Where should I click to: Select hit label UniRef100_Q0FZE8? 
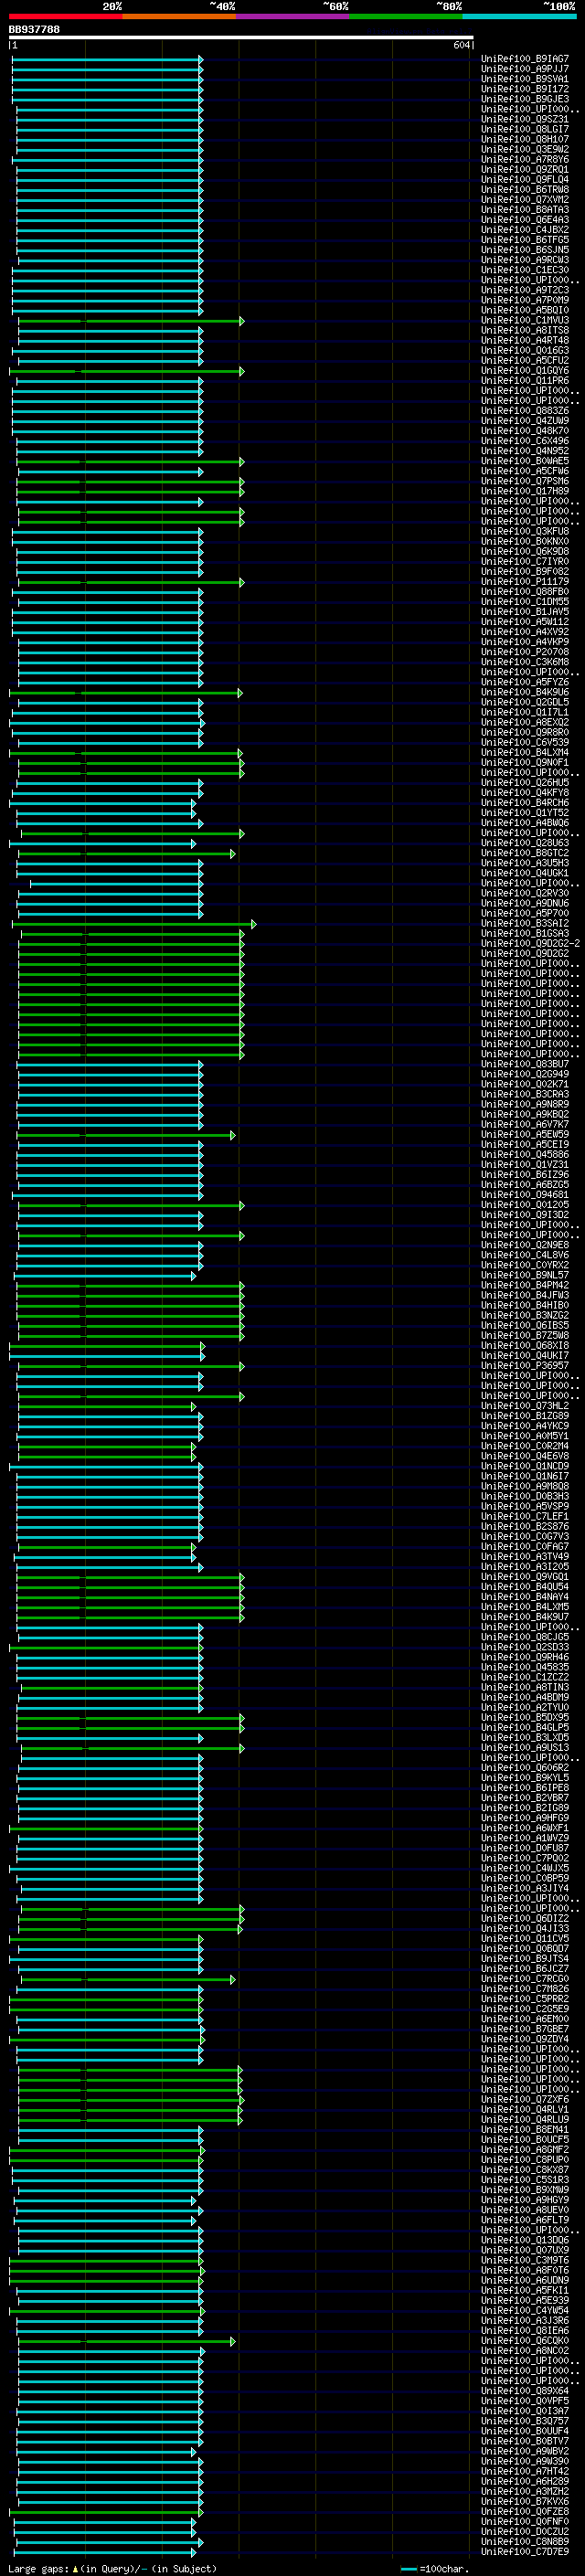pos(525,2511)
